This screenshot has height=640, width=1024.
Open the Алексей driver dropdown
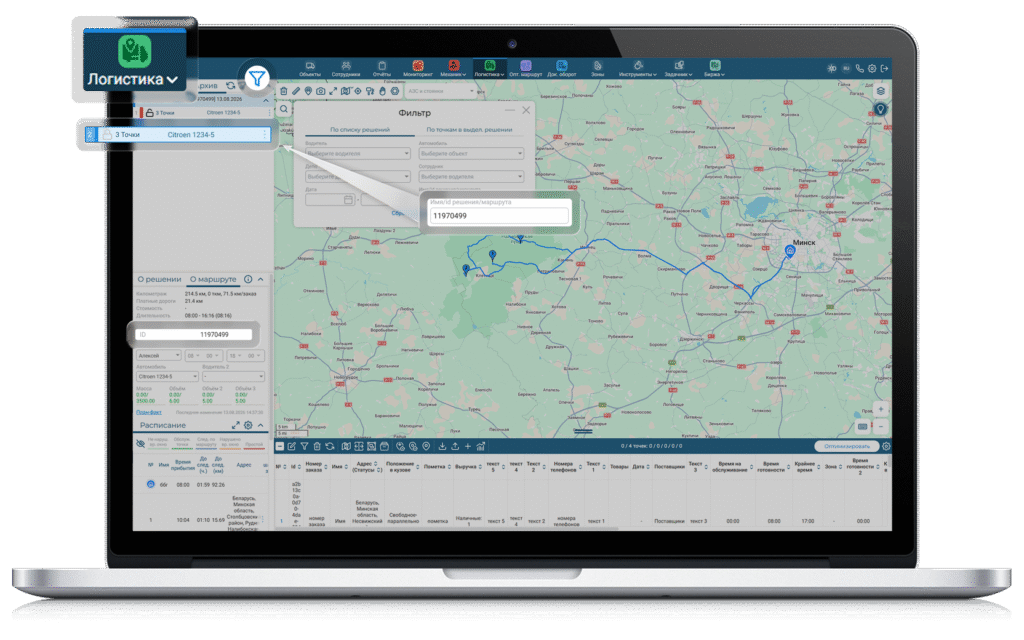tap(159, 356)
